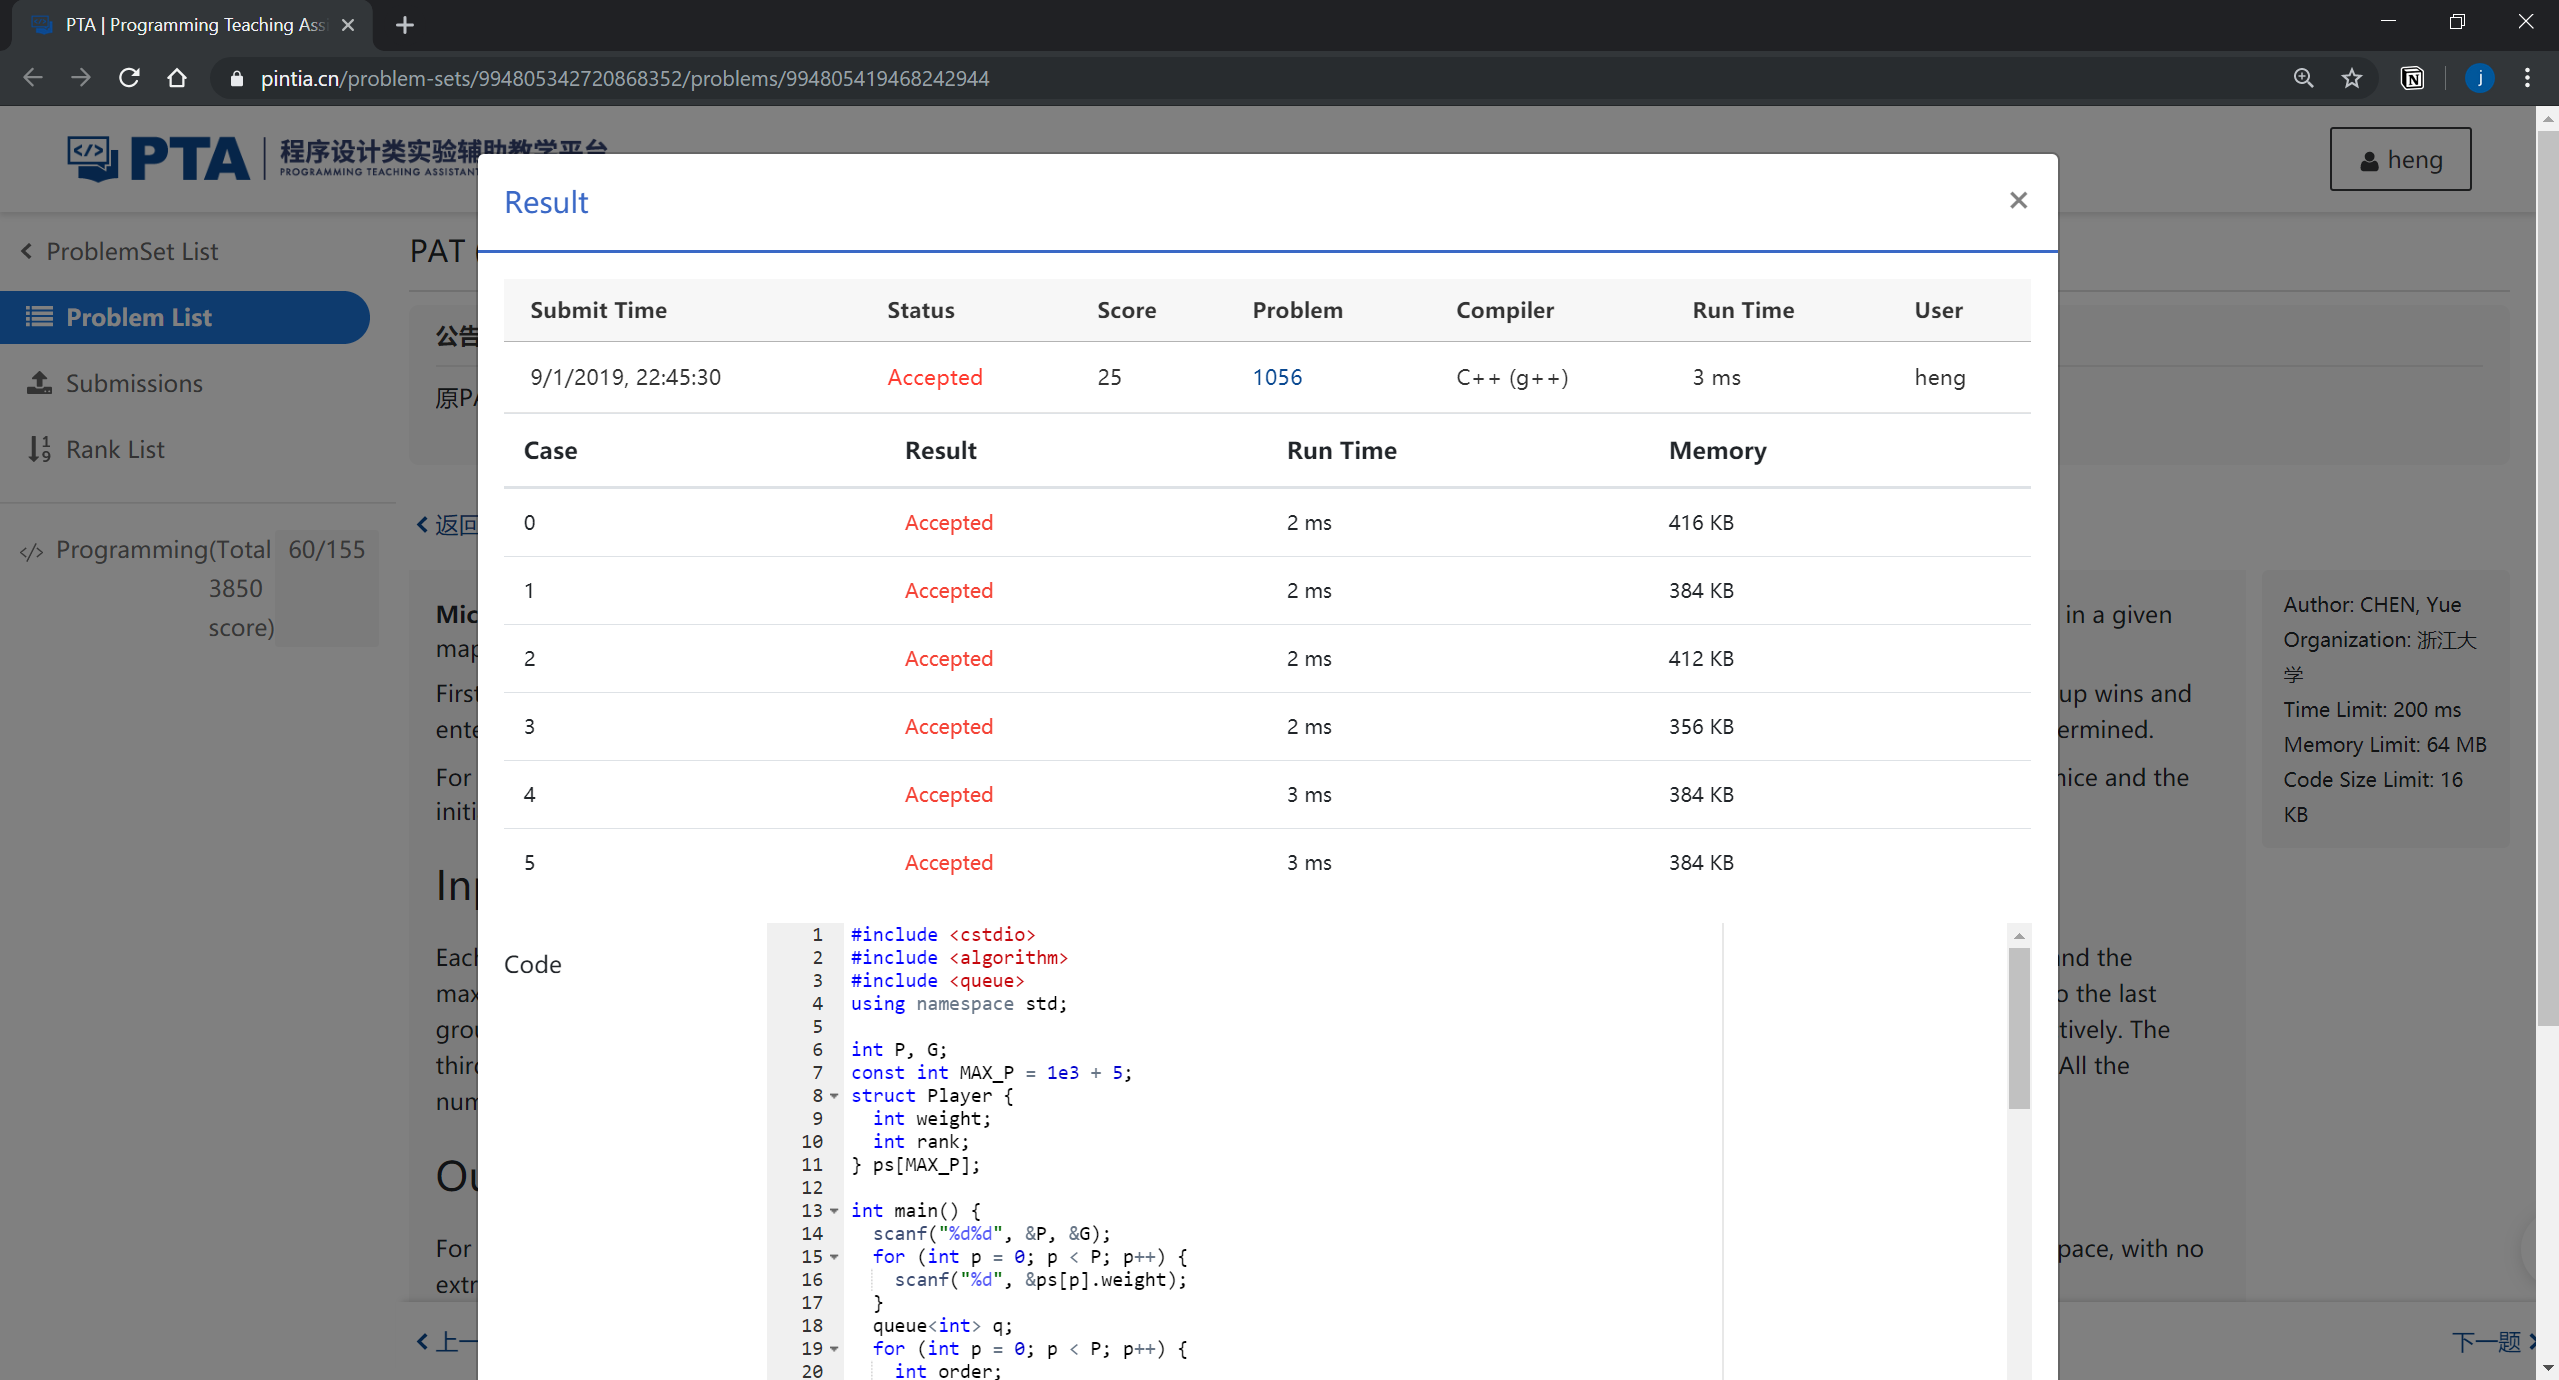The width and height of the screenshot is (2559, 1380).
Task: Click case 2 Accepted result
Action: (x=948, y=658)
